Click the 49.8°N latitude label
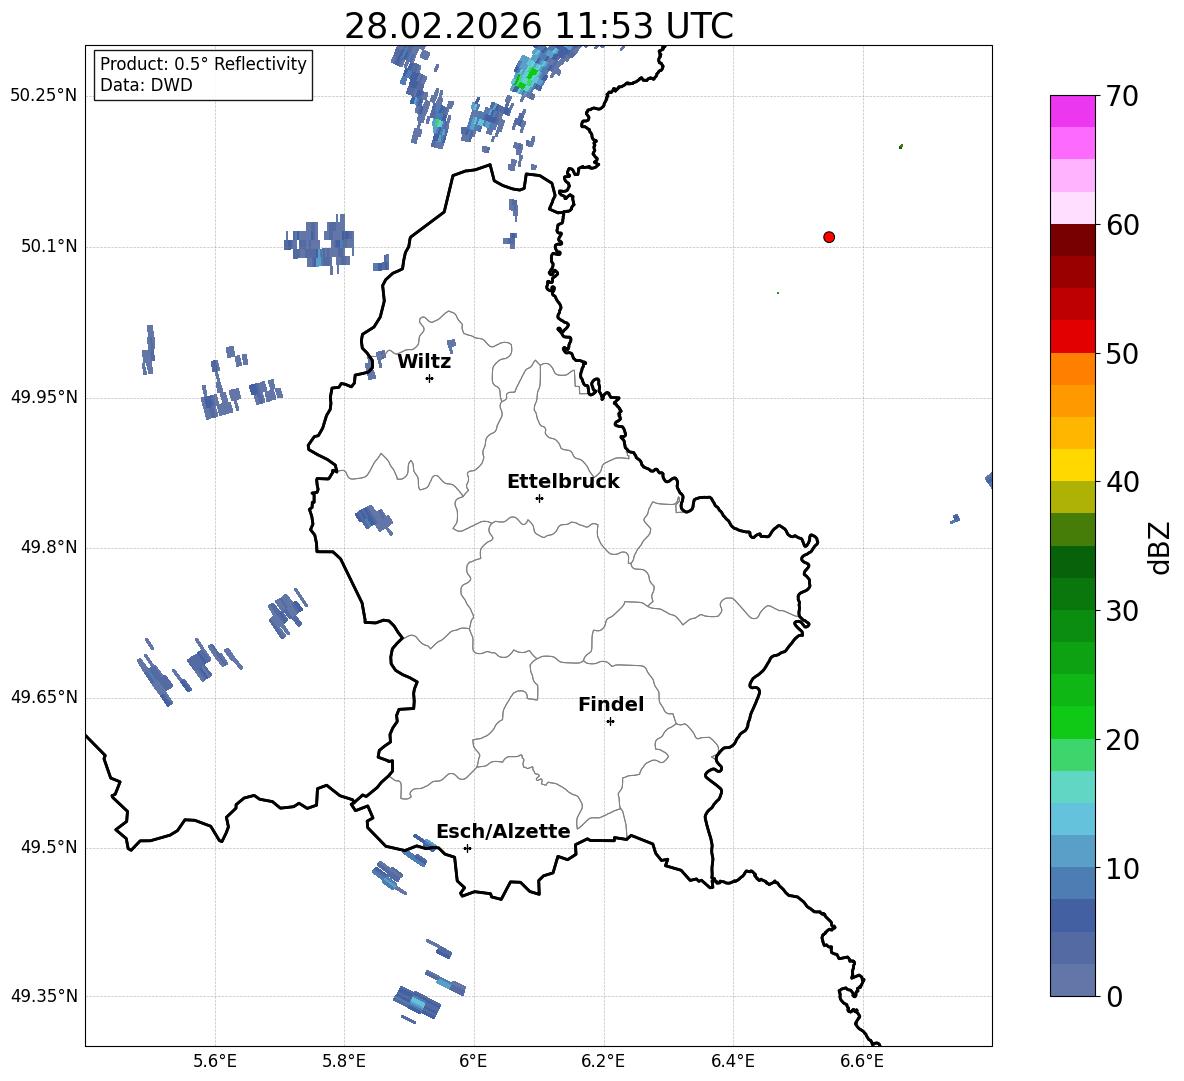The height and width of the screenshot is (1081, 1184). pos(49,547)
